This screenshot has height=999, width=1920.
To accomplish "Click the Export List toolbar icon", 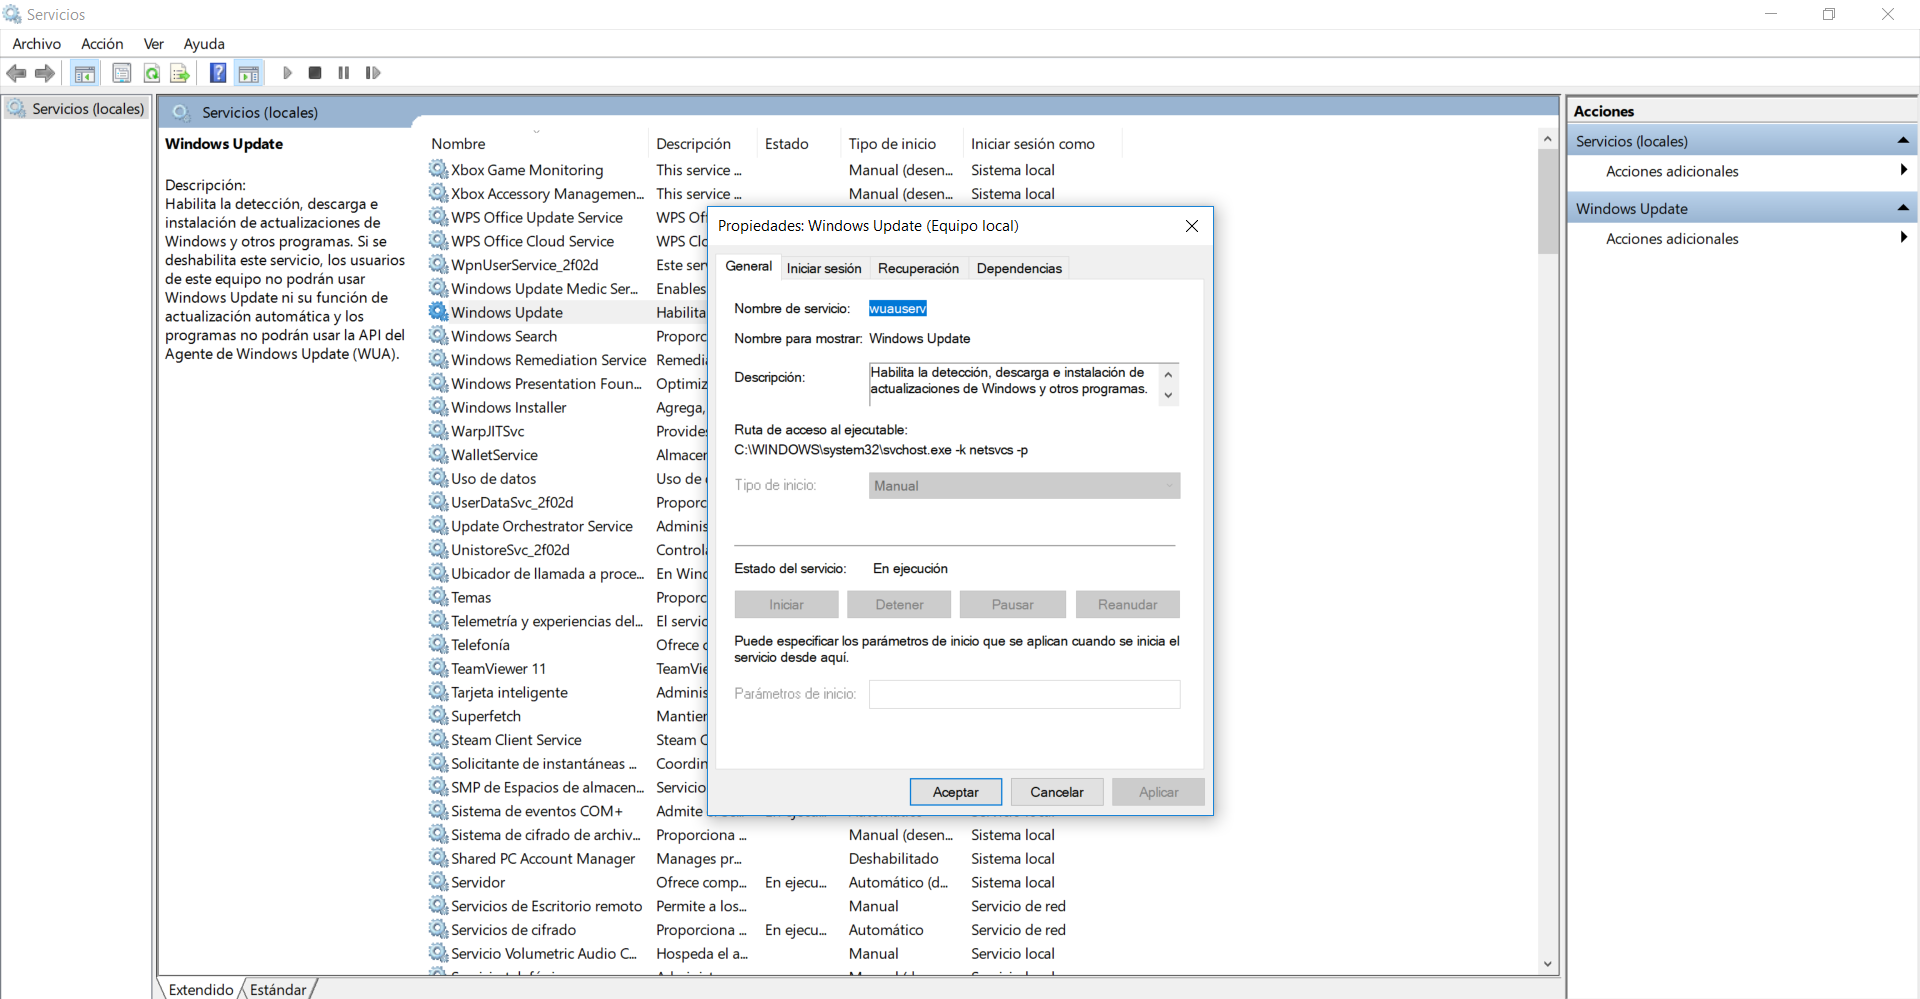I will (180, 73).
